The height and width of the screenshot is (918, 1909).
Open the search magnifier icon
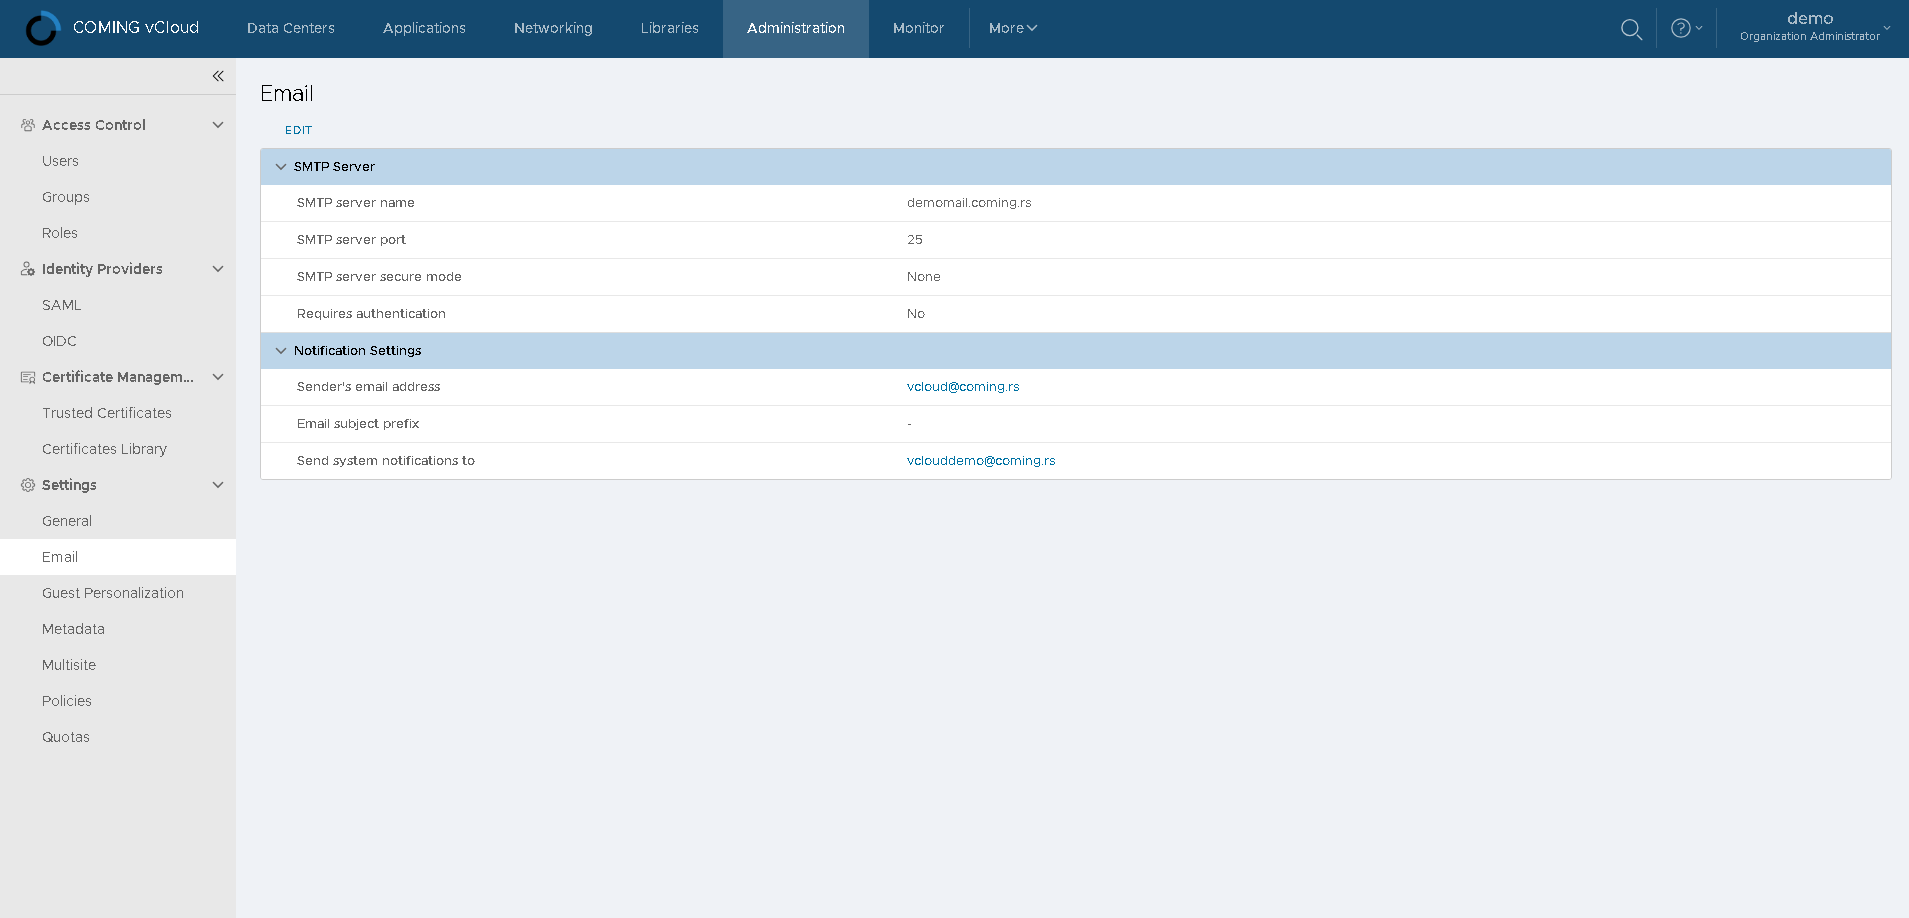pyautogui.click(x=1631, y=29)
